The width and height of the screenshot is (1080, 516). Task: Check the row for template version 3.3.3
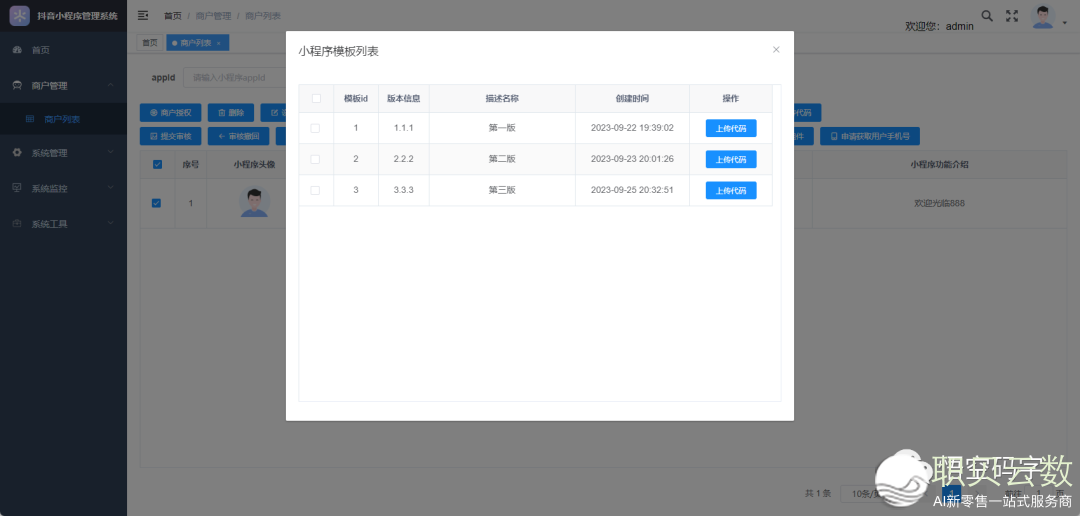(315, 190)
